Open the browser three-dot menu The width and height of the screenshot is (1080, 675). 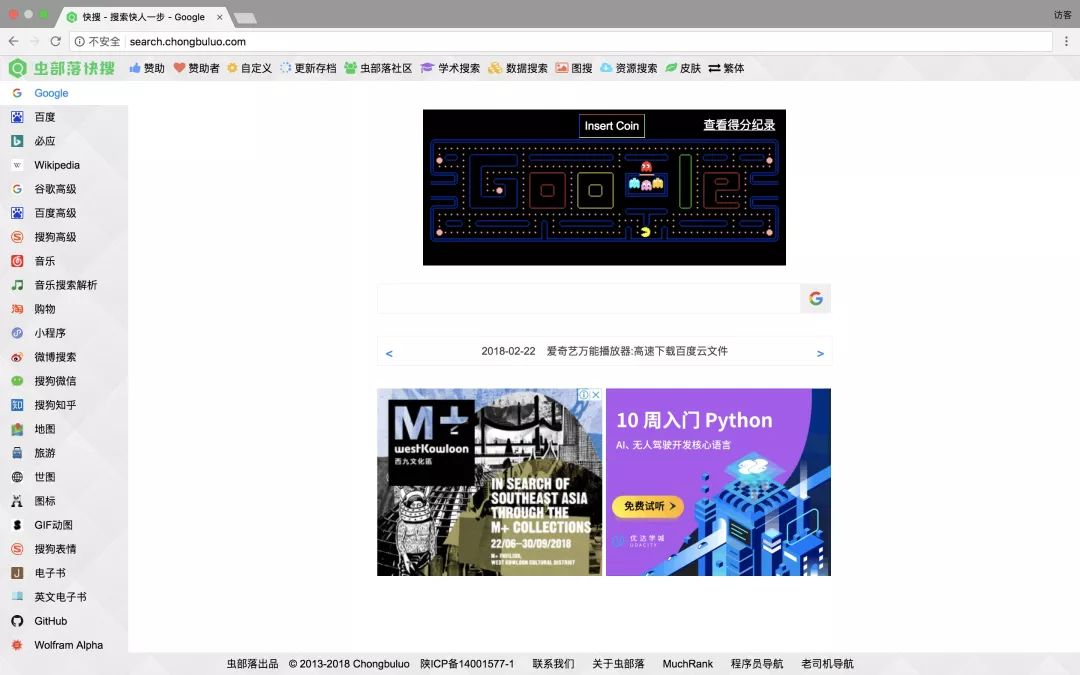pos(1066,41)
